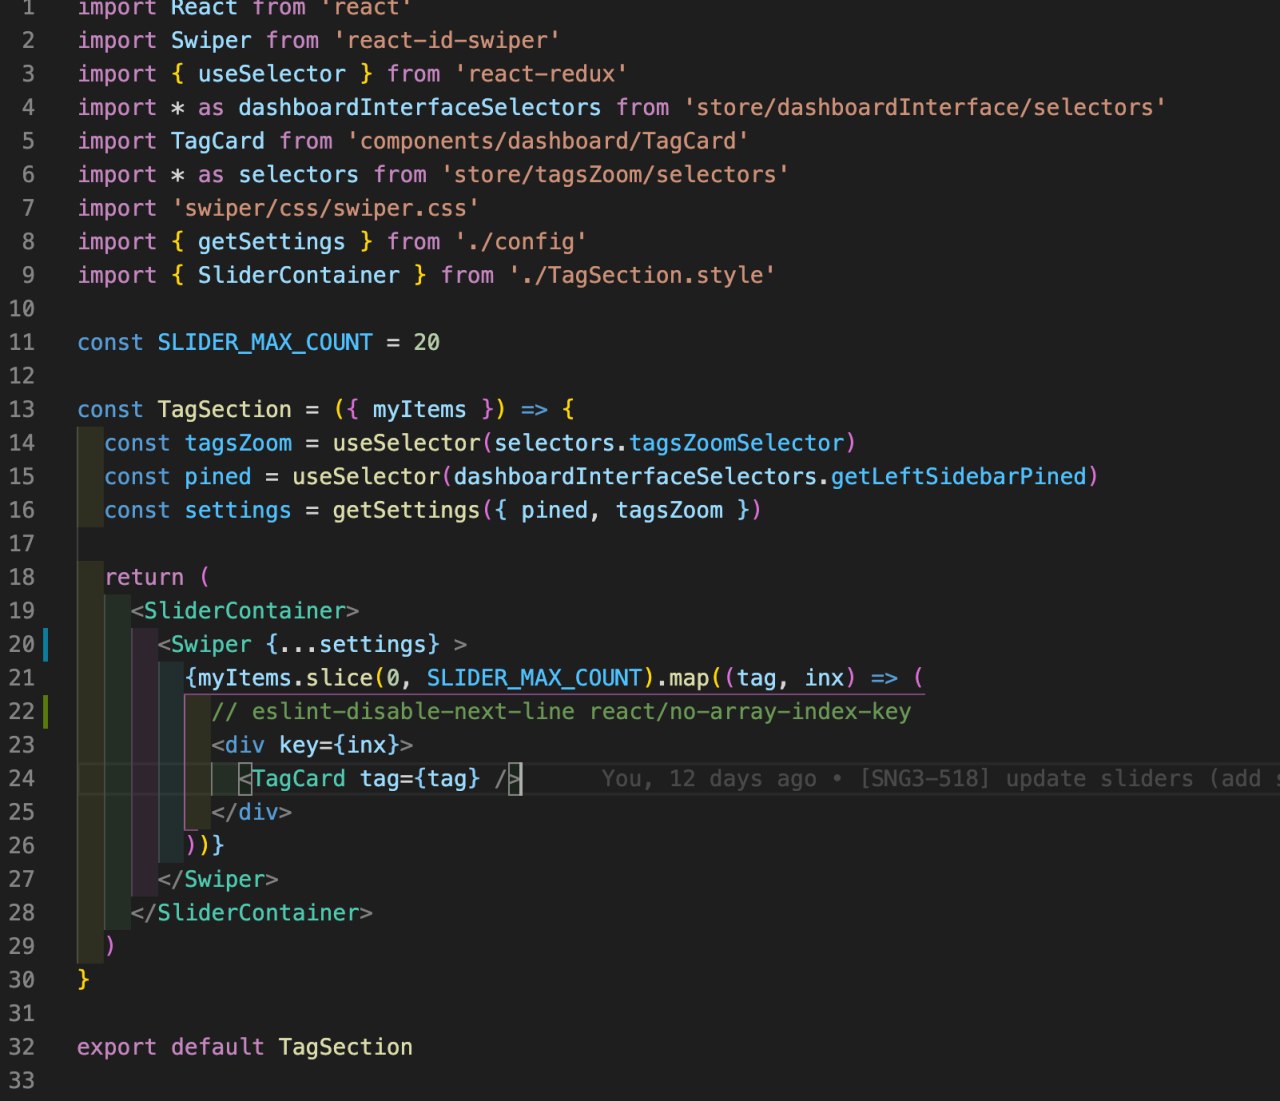Image resolution: width=1280 pixels, height=1101 pixels.
Task: Click SliderContainer in the line 9 import
Action: click(298, 275)
